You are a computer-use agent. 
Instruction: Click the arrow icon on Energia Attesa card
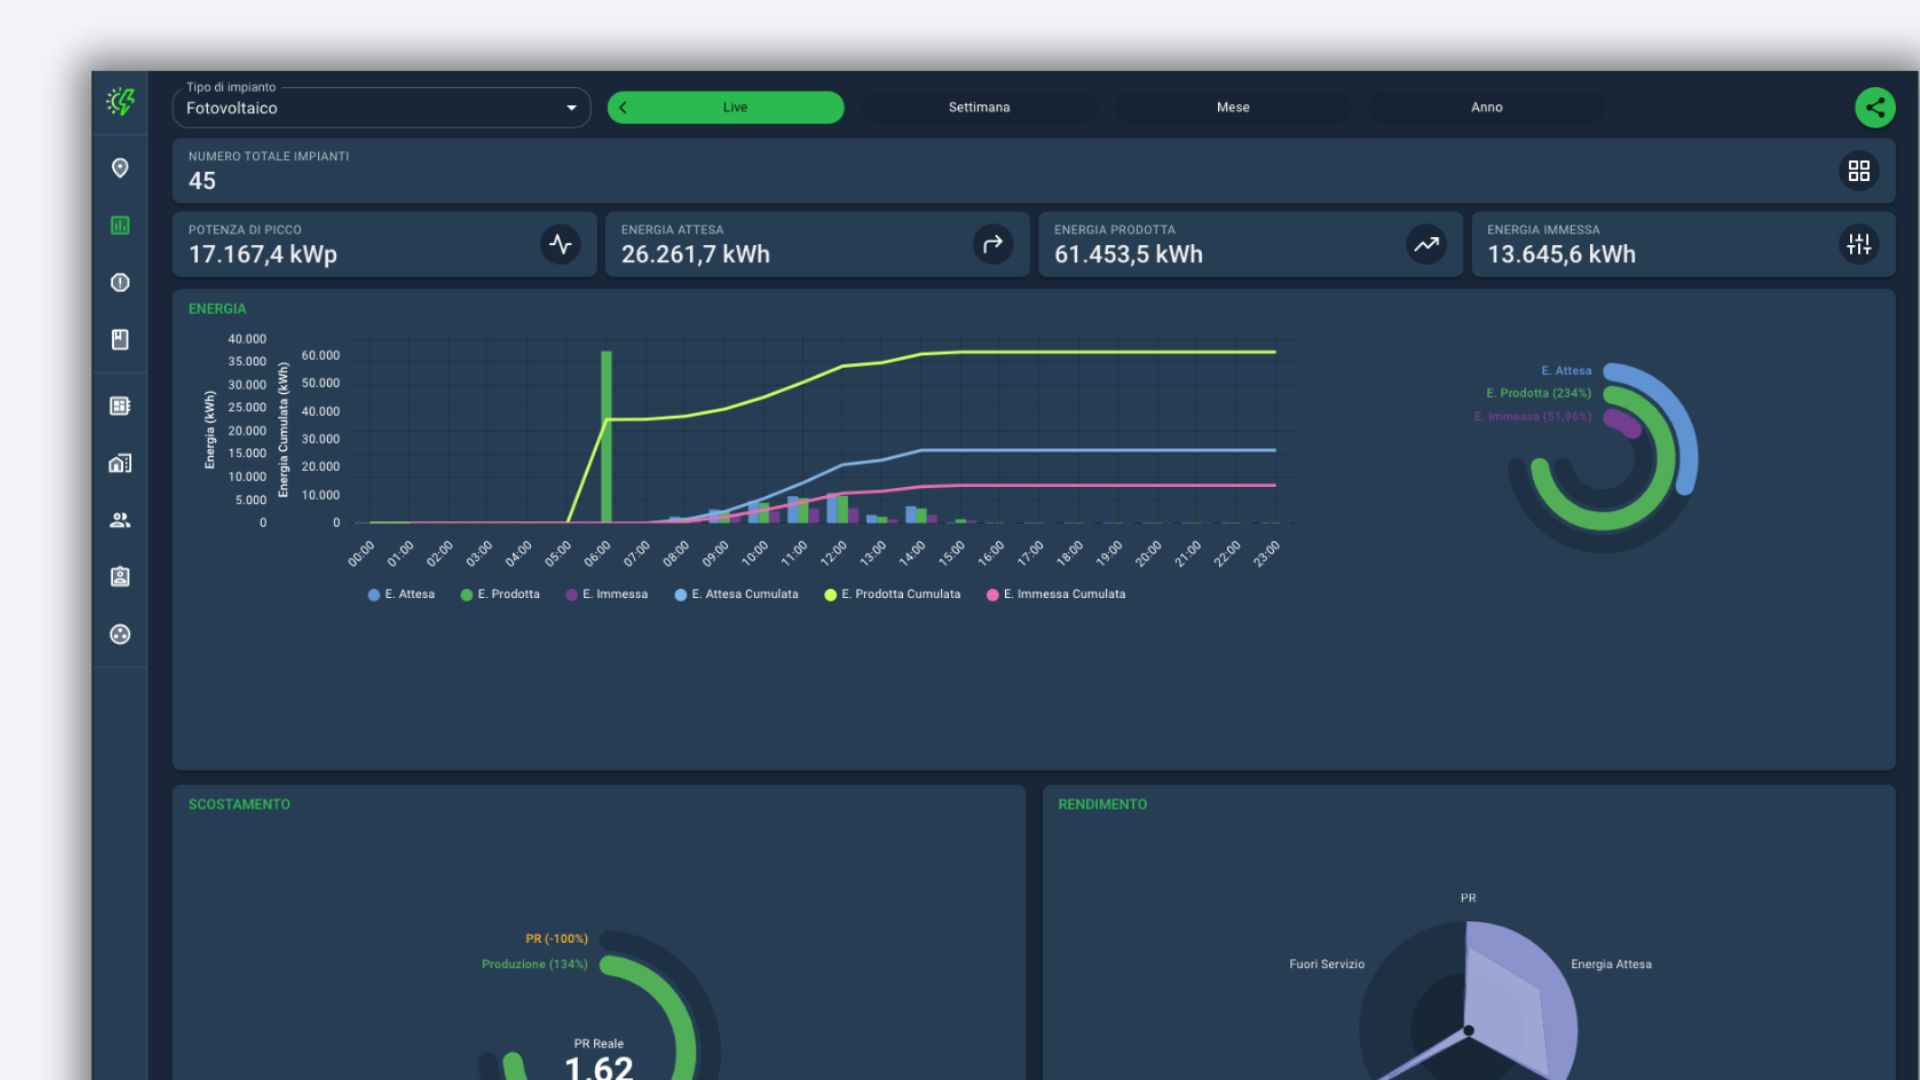(x=992, y=244)
